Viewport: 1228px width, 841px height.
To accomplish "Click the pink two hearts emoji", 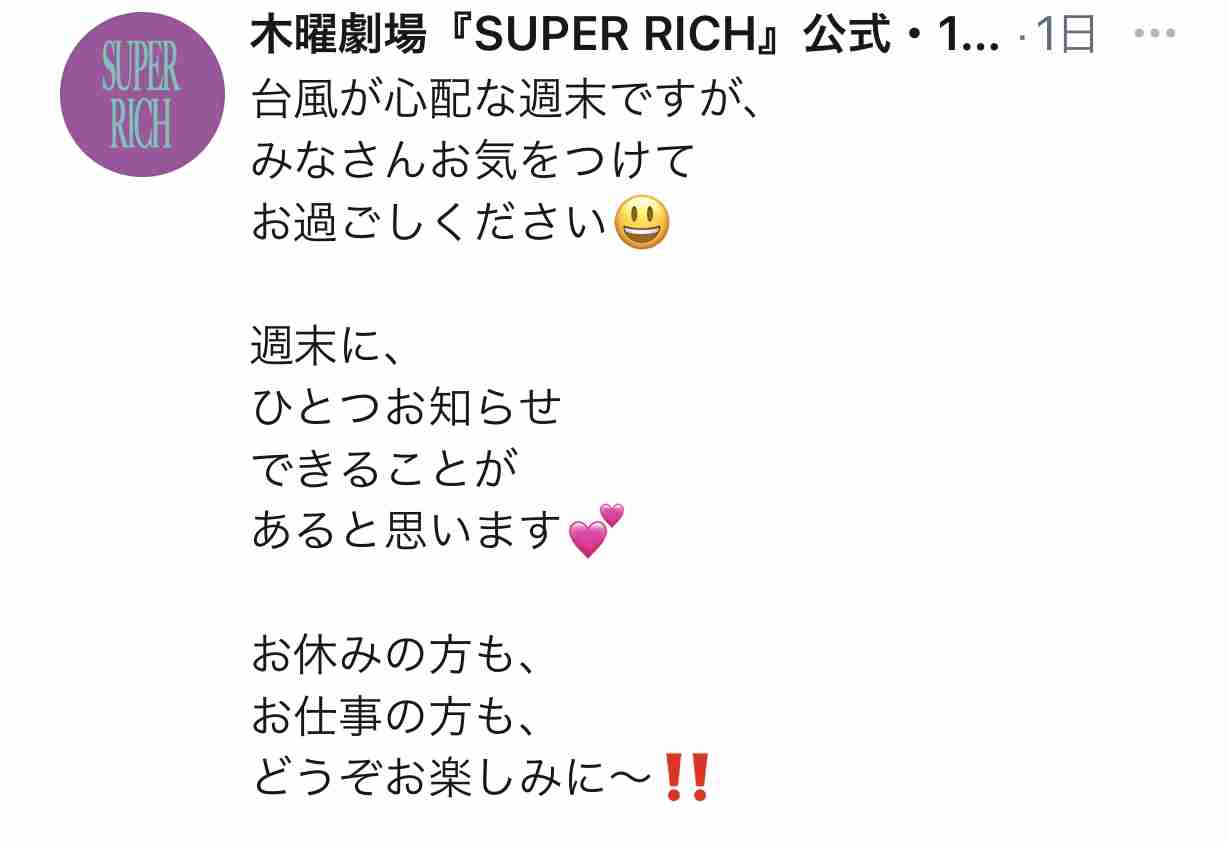I will 596,530.
